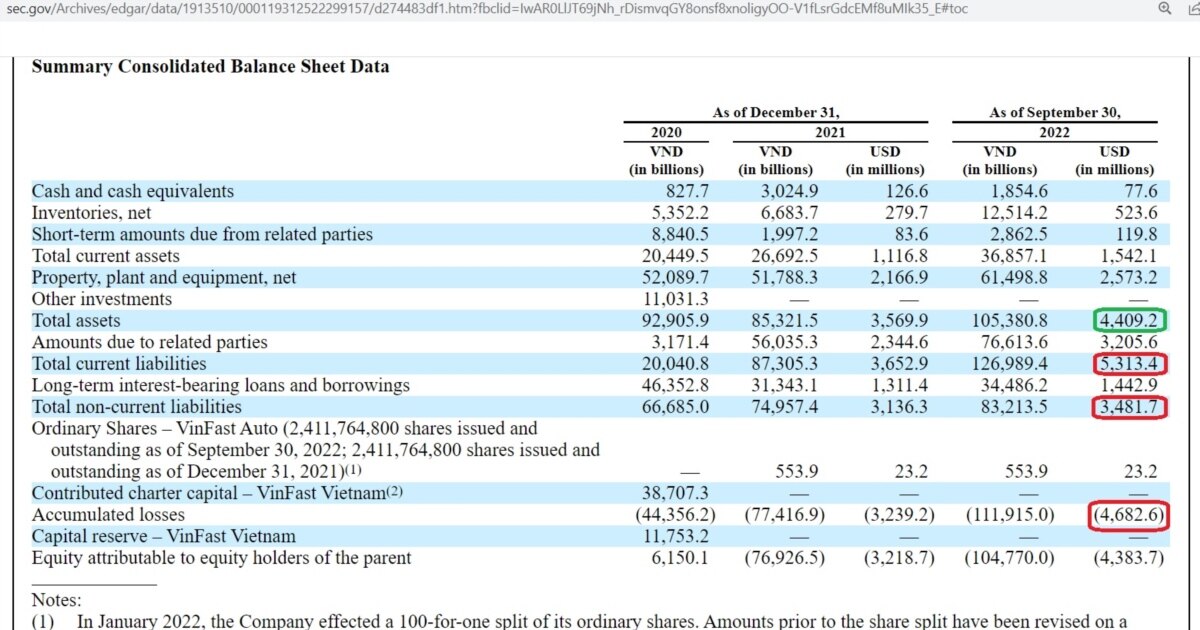The height and width of the screenshot is (630, 1200).
Task: Click property value "52,089.7"
Action: click(x=673, y=278)
